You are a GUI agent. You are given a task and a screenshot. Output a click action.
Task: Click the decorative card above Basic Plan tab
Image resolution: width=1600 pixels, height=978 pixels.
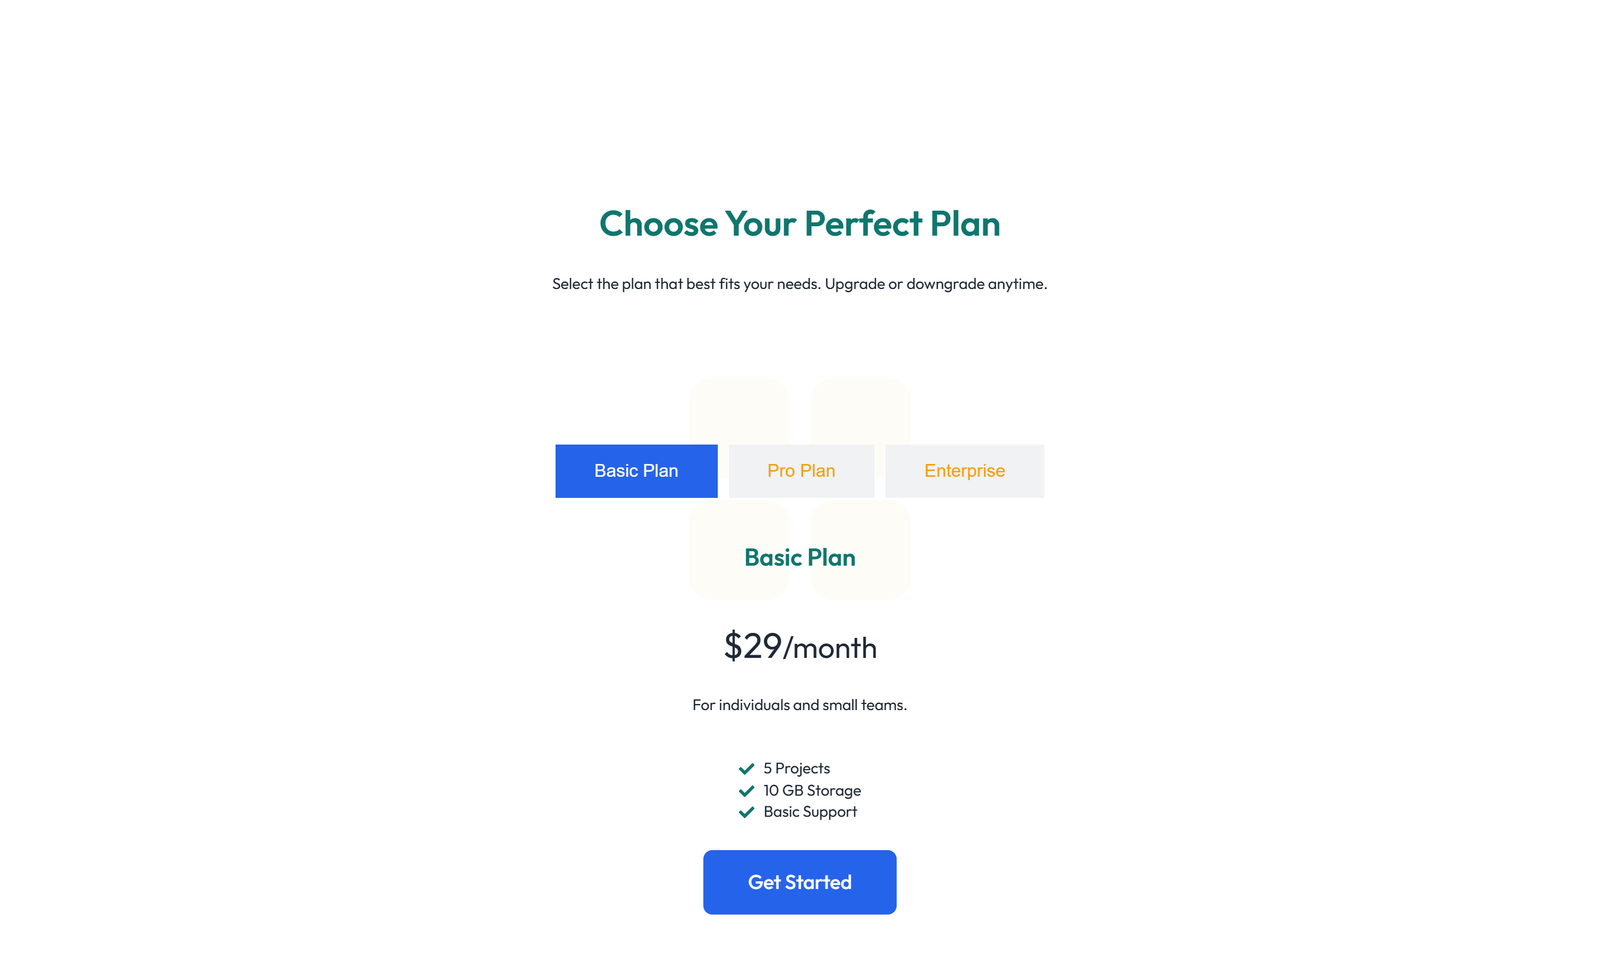tap(739, 410)
